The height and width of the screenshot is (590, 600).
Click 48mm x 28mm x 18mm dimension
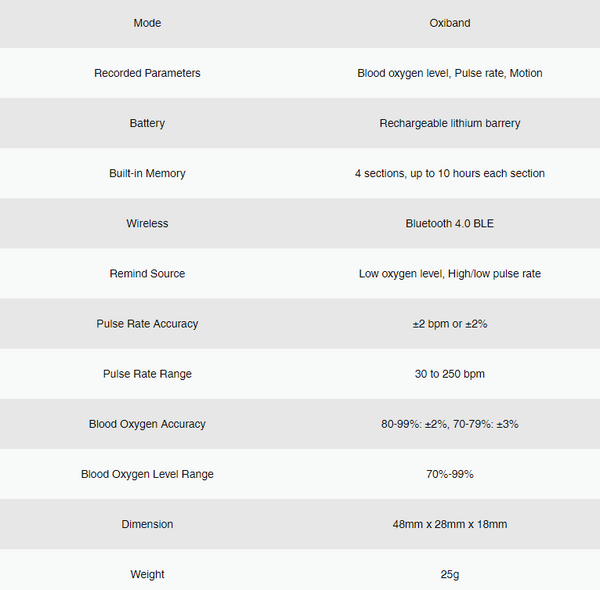pyautogui.click(x=450, y=524)
